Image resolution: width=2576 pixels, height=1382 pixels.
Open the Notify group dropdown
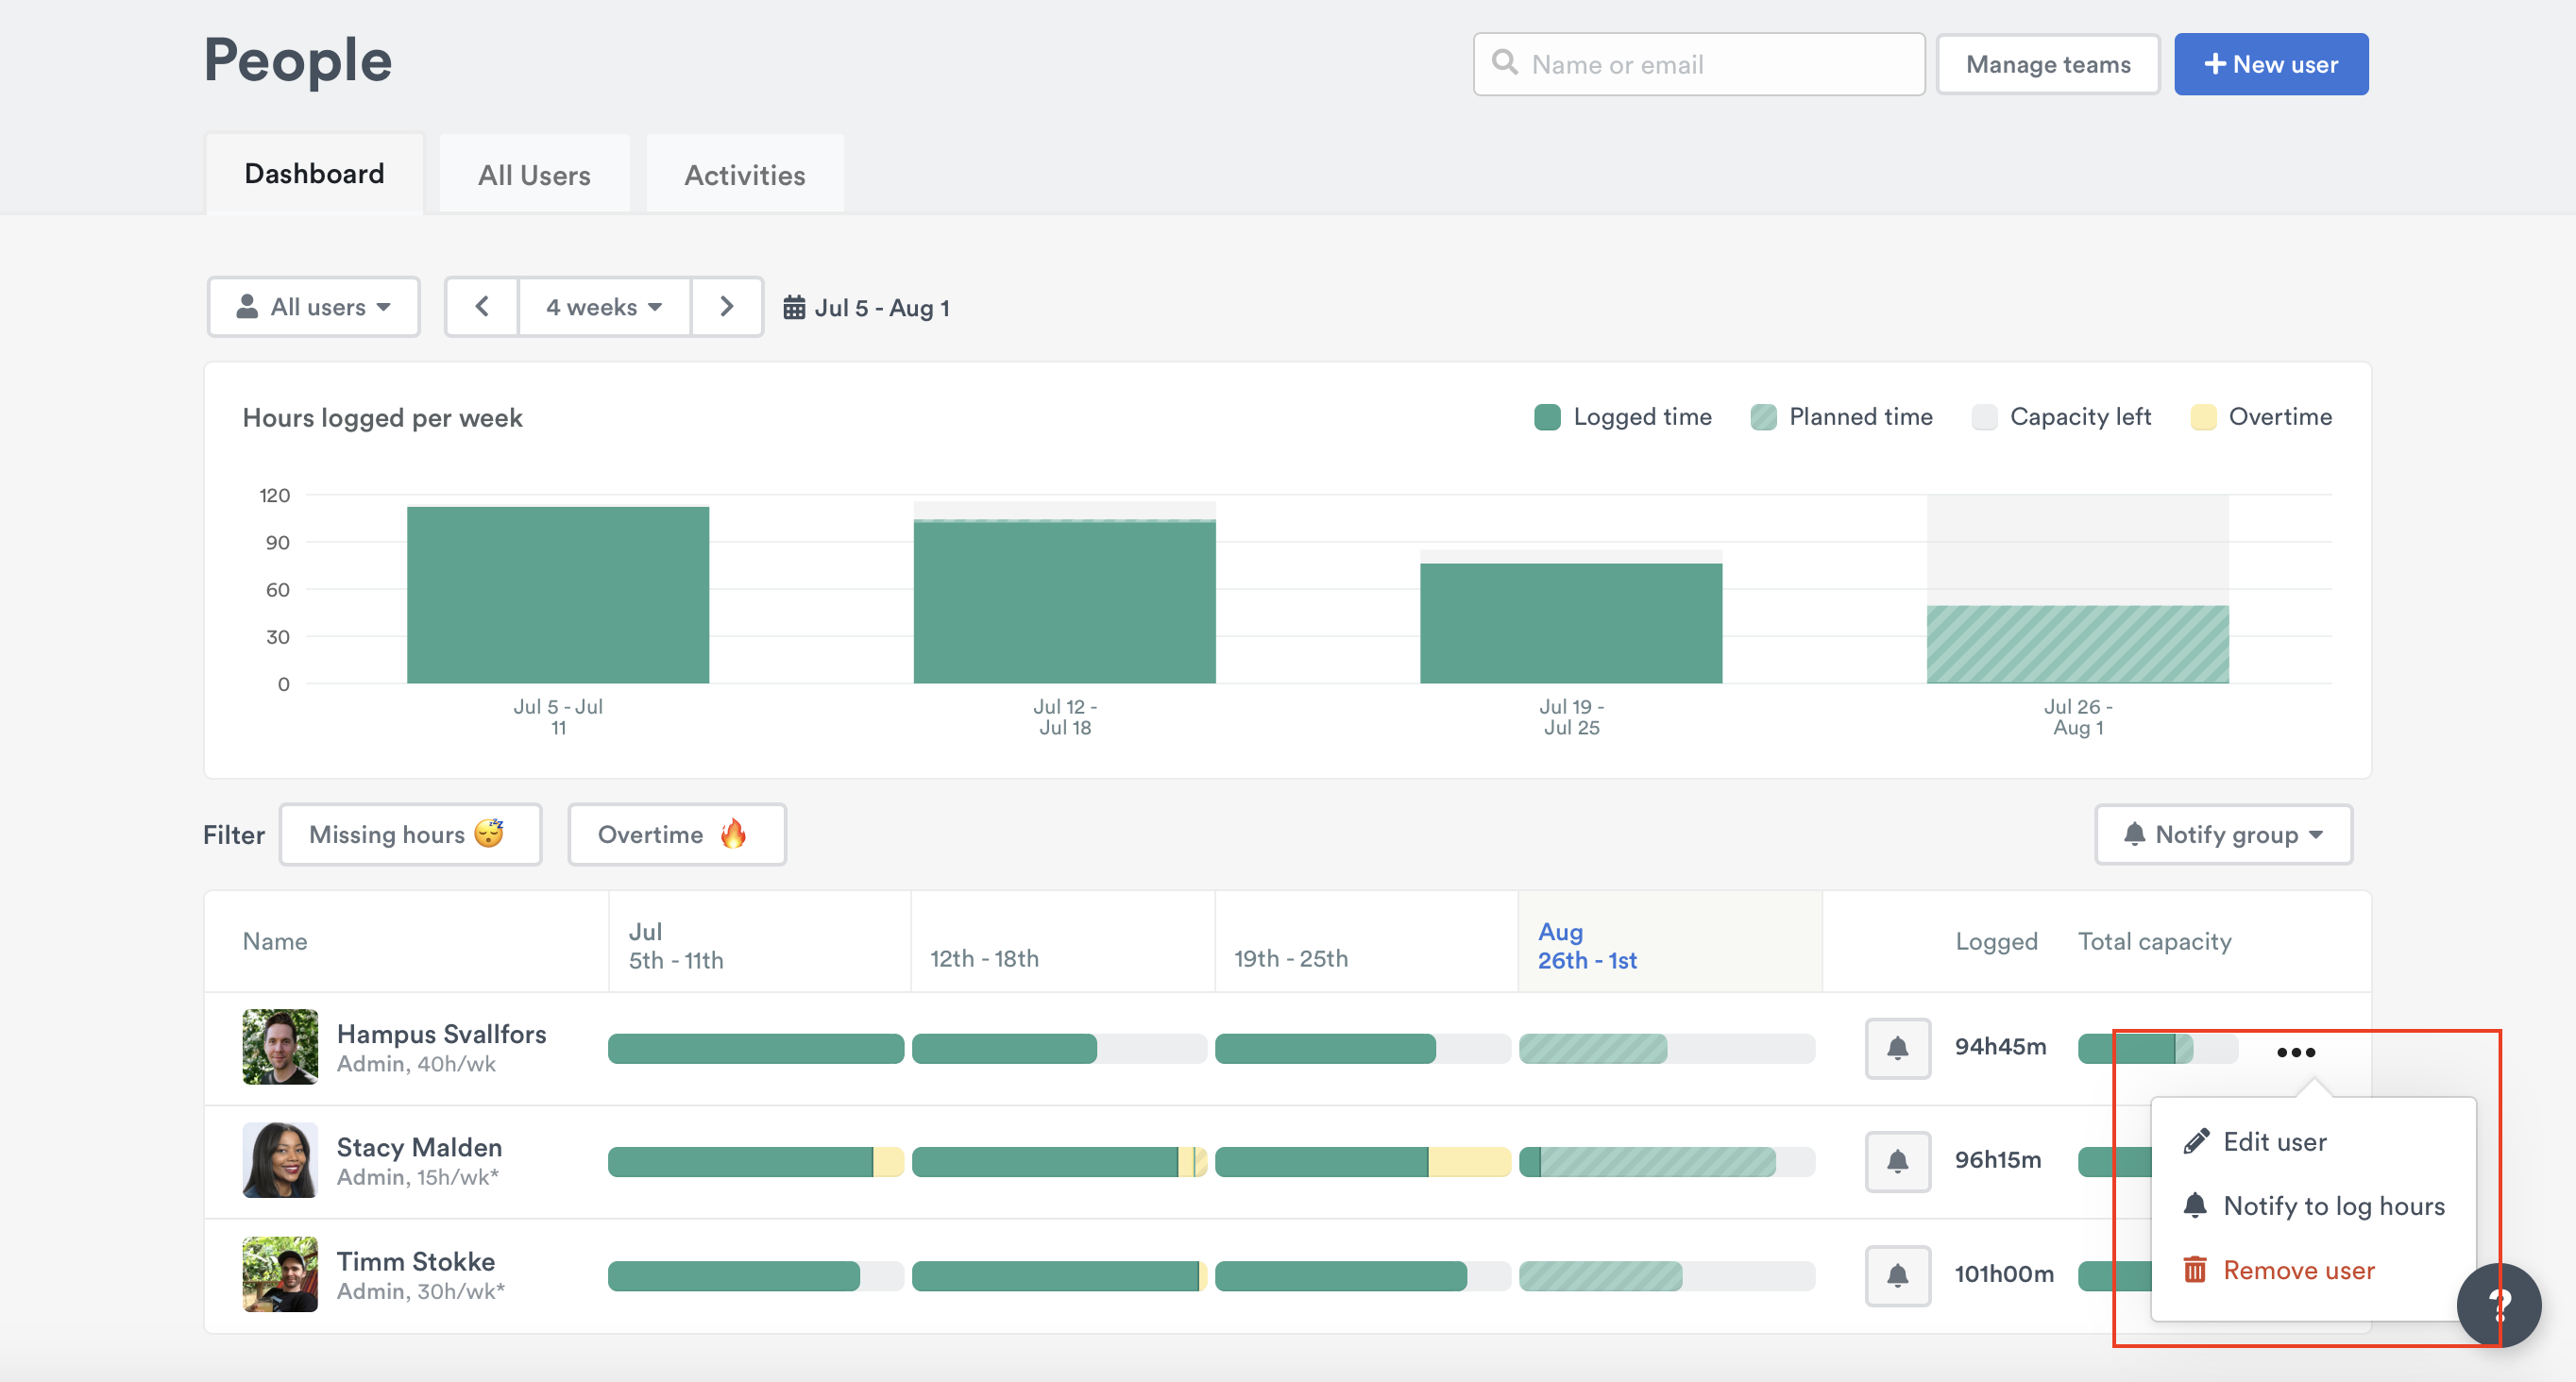pyautogui.click(x=2223, y=834)
